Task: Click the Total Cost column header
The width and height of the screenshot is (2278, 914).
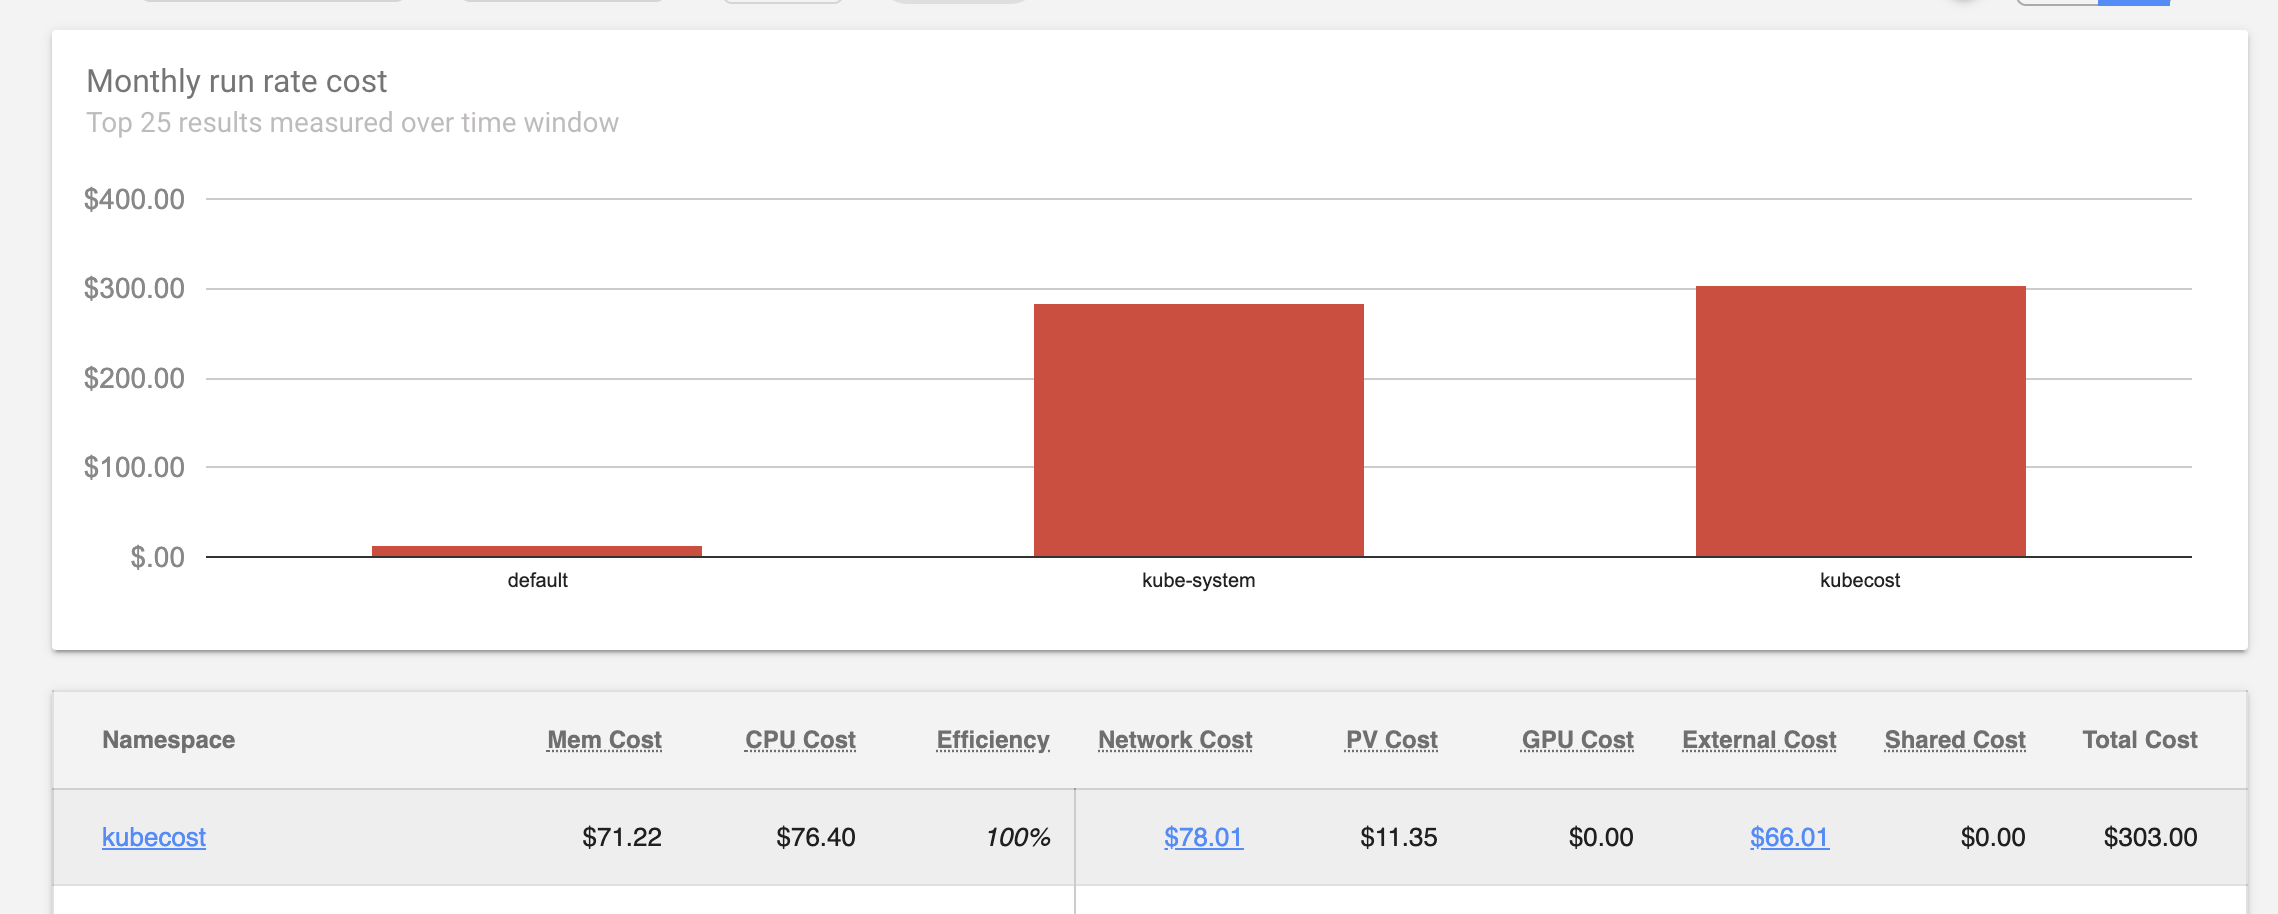Action: coord(2140,740)
